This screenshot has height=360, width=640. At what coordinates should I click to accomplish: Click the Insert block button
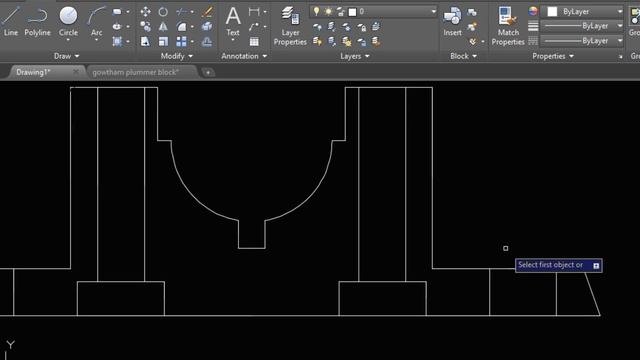pyautogui.click(x=452, y=21)
